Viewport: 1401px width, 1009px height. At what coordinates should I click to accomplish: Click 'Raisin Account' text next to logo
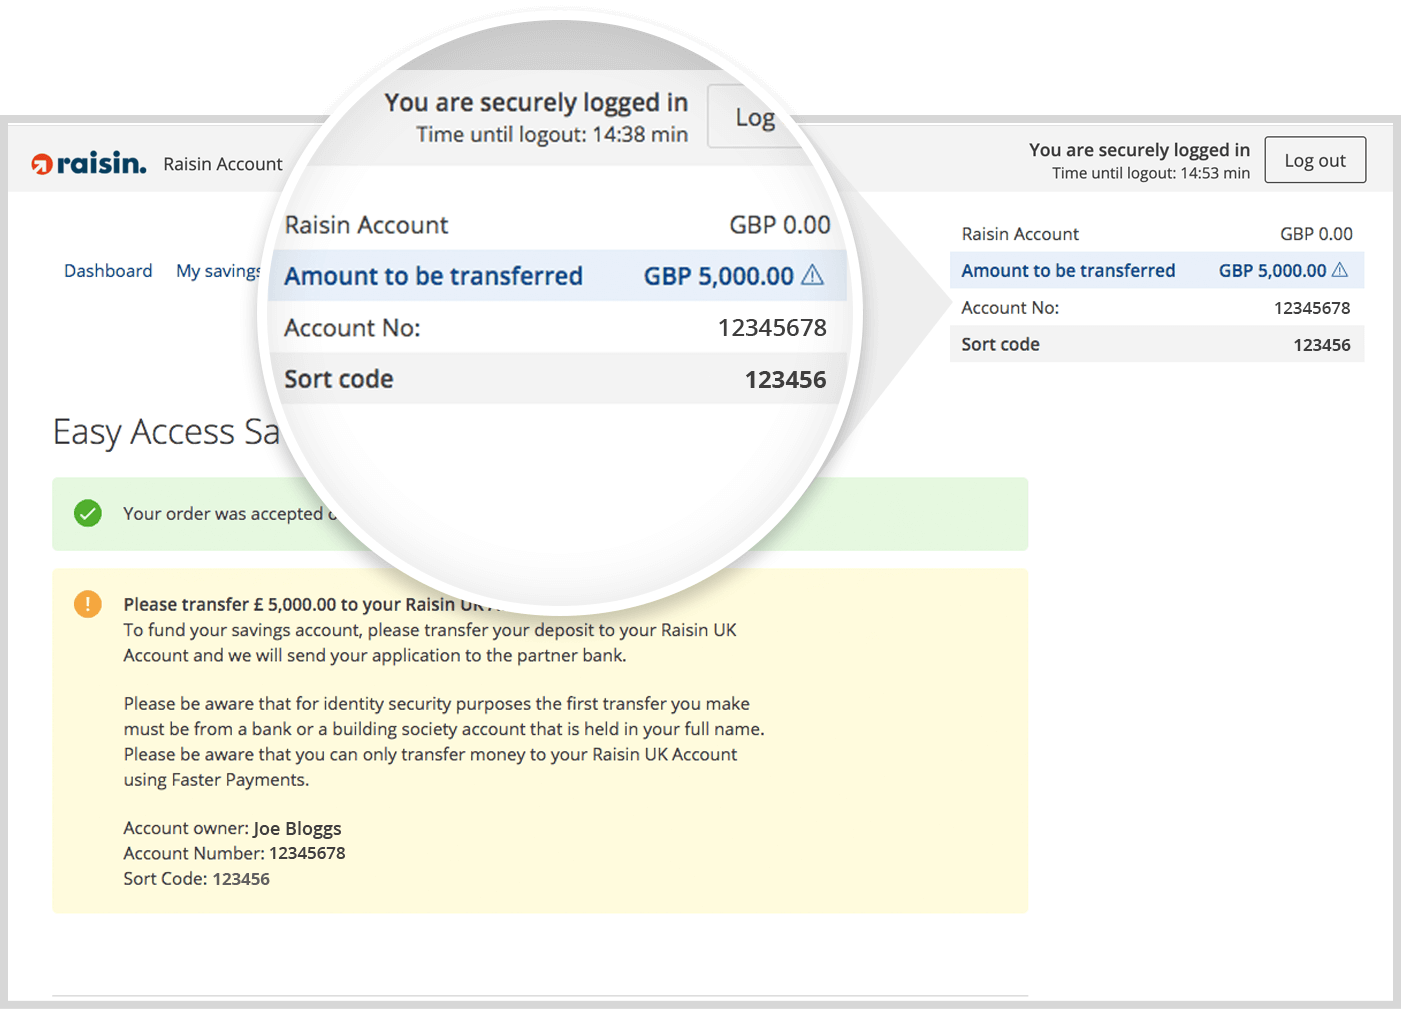coord(223,164)
